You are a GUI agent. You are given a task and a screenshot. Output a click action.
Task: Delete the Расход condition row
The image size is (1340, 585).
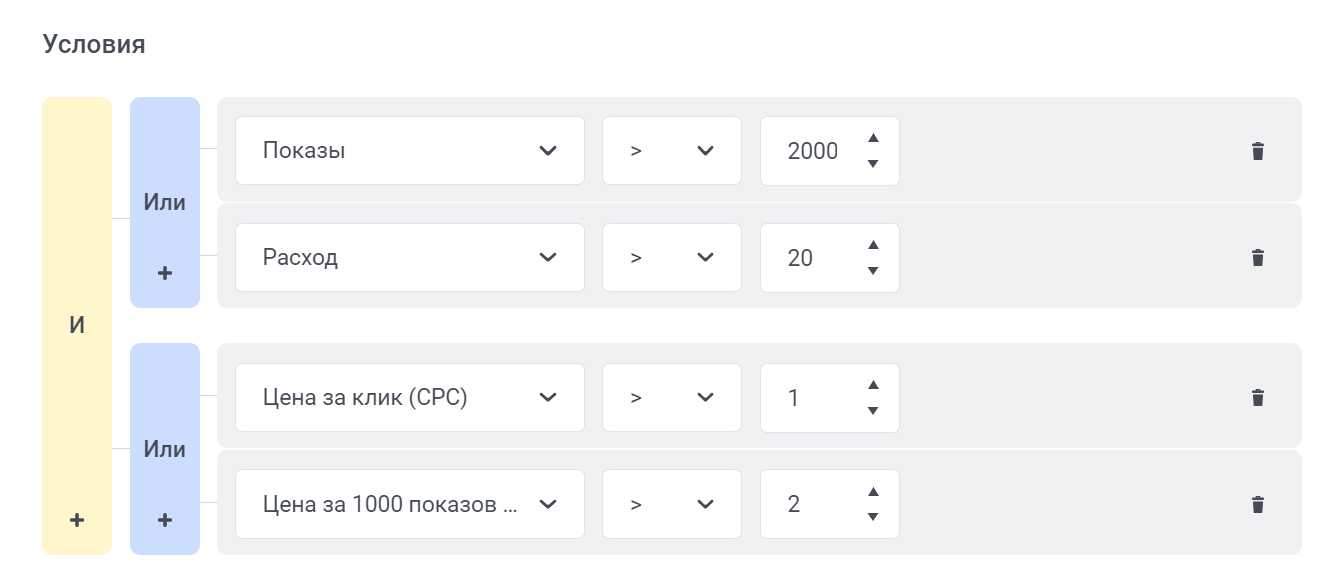tap(1258, 258)
